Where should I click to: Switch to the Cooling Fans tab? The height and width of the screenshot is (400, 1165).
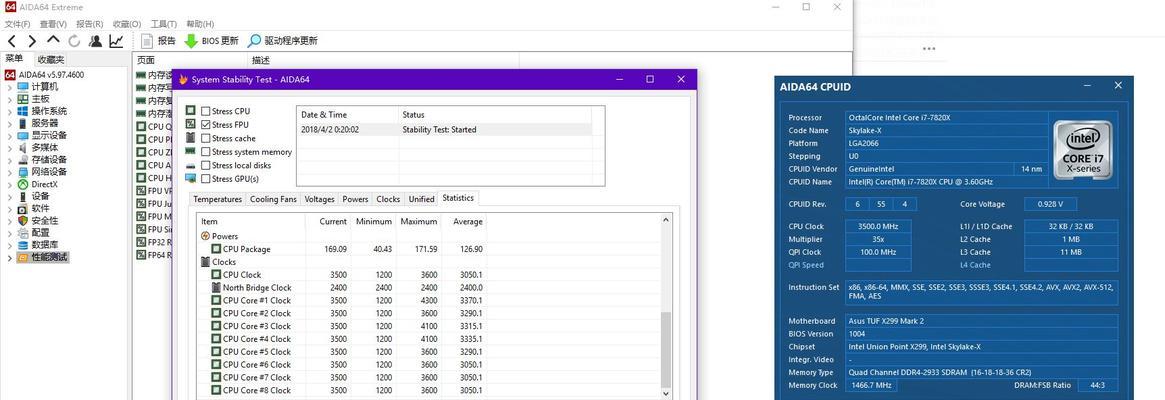[x=273, y=199]
